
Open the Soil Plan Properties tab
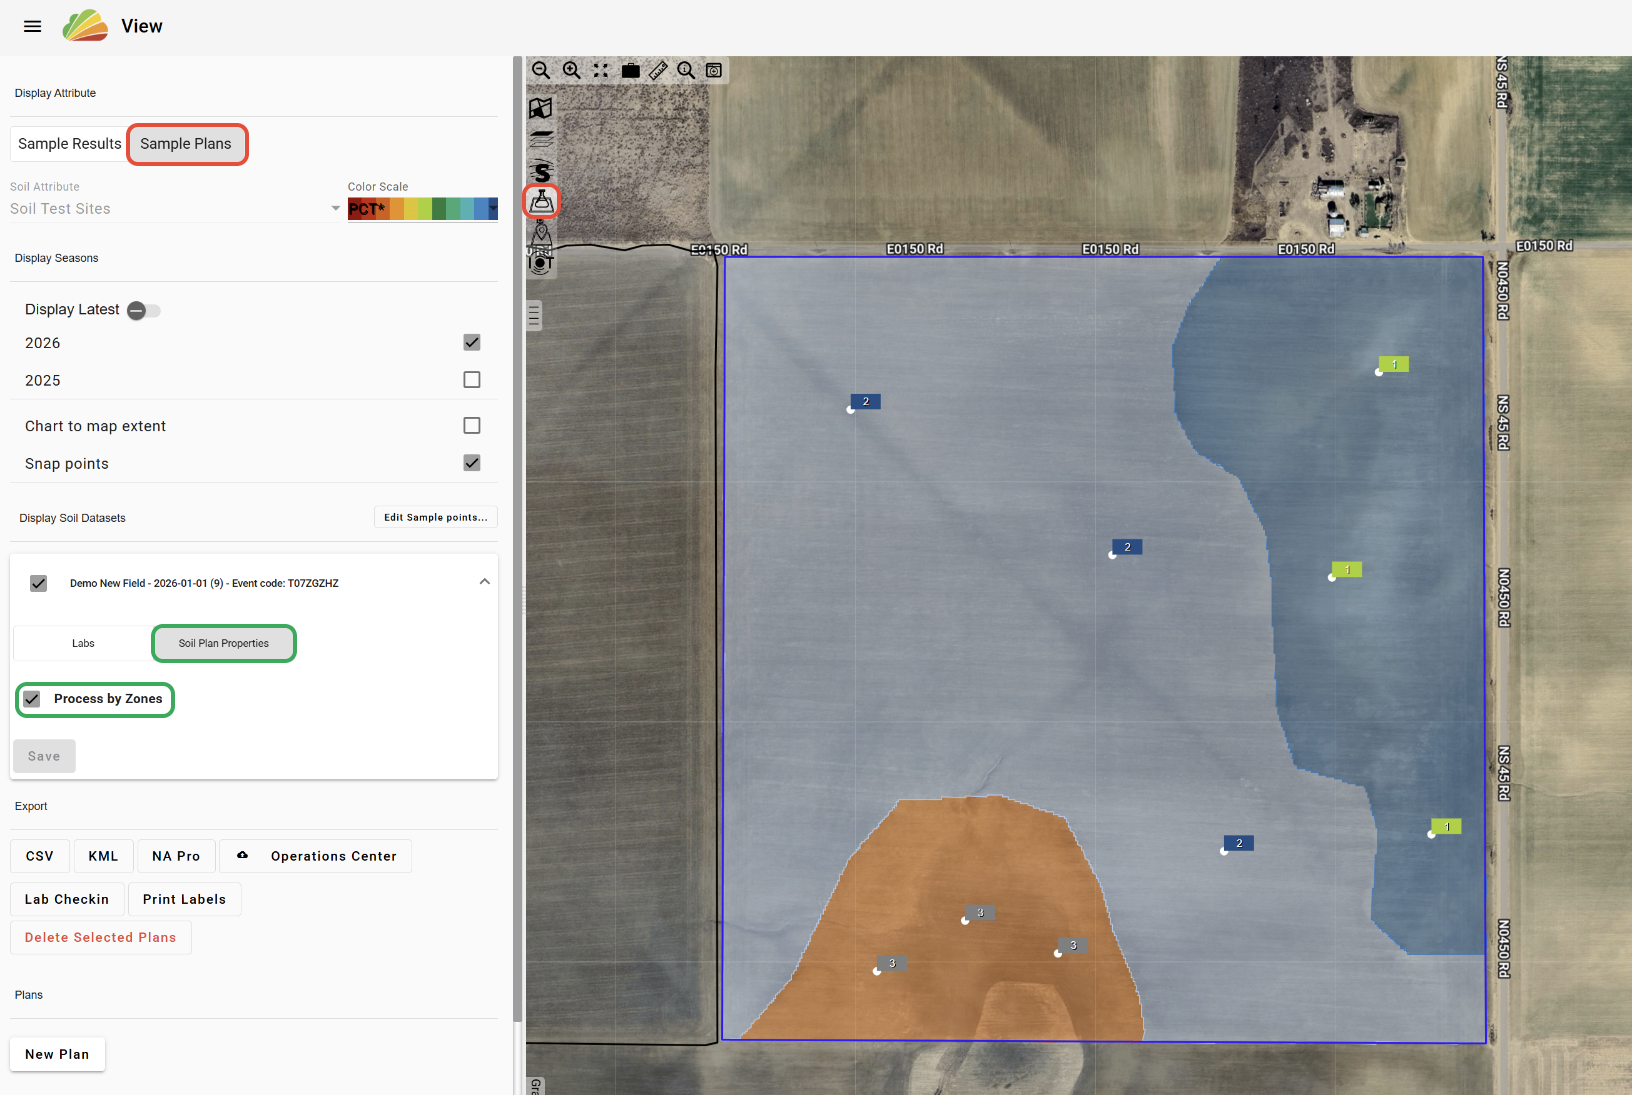pos(224,643)
